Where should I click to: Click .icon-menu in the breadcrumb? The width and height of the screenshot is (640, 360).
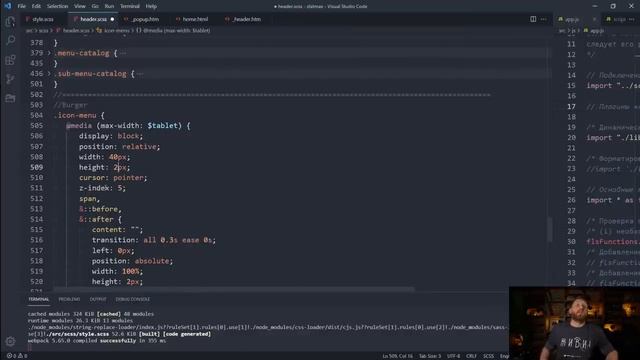(117, 30)
